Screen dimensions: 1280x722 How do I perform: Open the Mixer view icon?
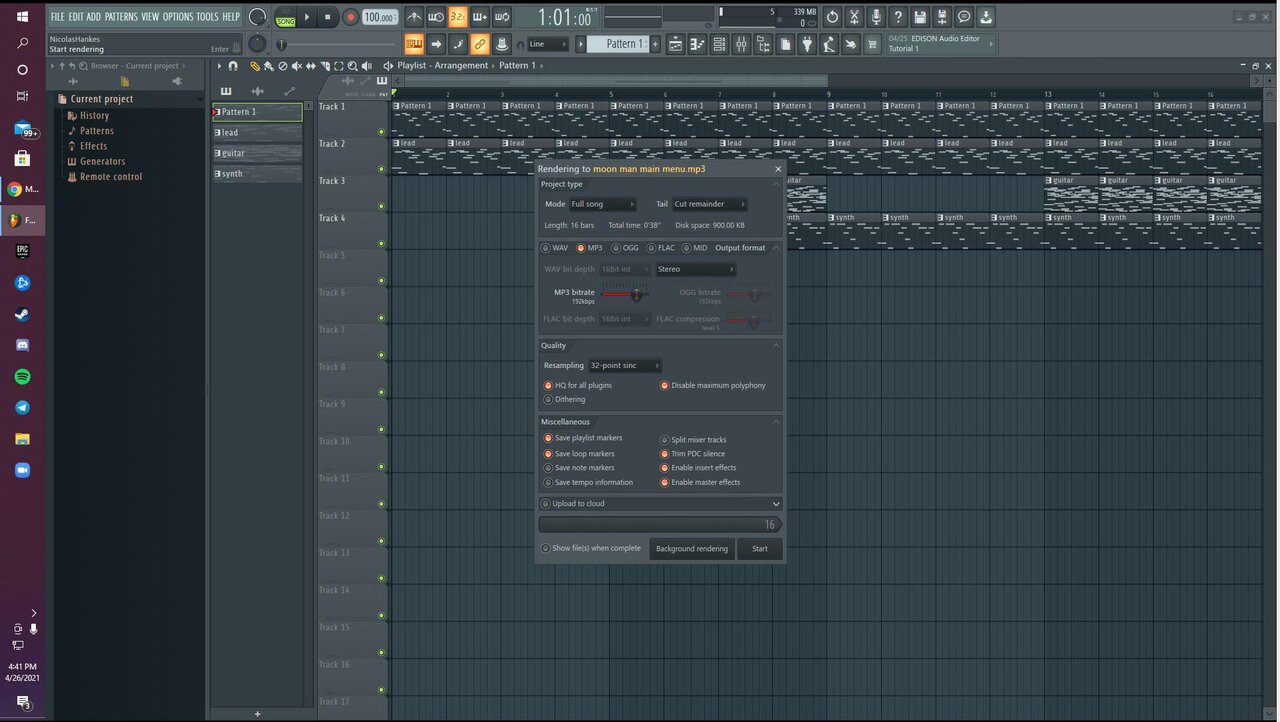pos(741,44)
